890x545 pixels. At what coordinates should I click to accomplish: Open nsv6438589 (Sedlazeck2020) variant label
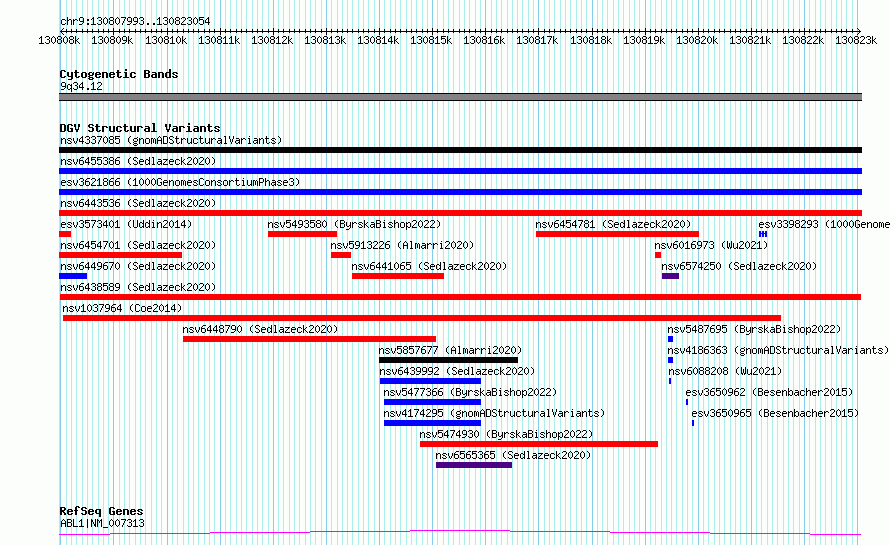click(x=138, y=287)
